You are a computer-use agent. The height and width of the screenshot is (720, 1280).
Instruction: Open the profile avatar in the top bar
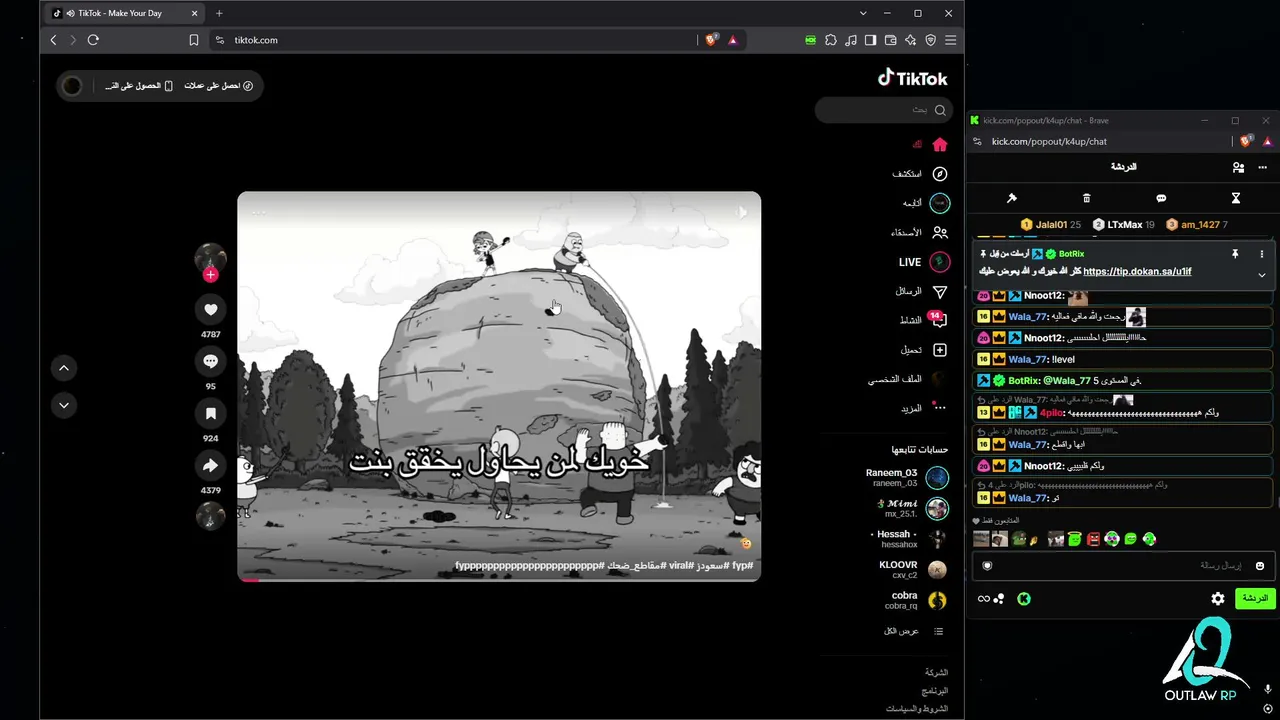pos(72,86)
